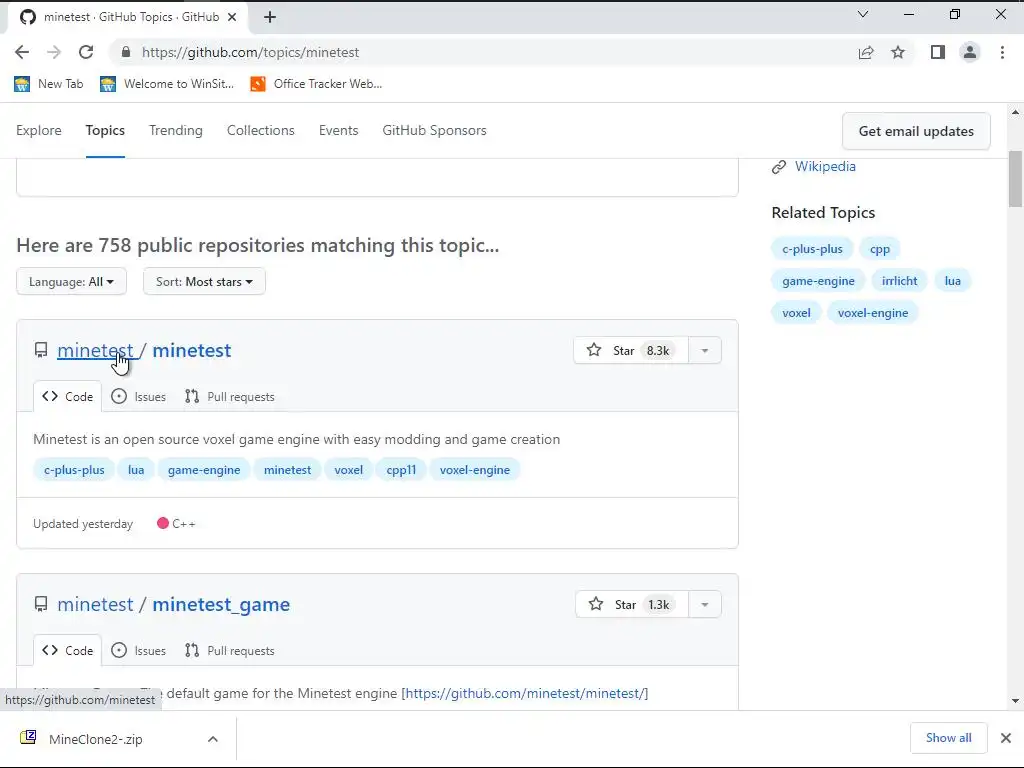
Task: Click the minetest topic tag in repo card
Action: (x=287, y=470)
